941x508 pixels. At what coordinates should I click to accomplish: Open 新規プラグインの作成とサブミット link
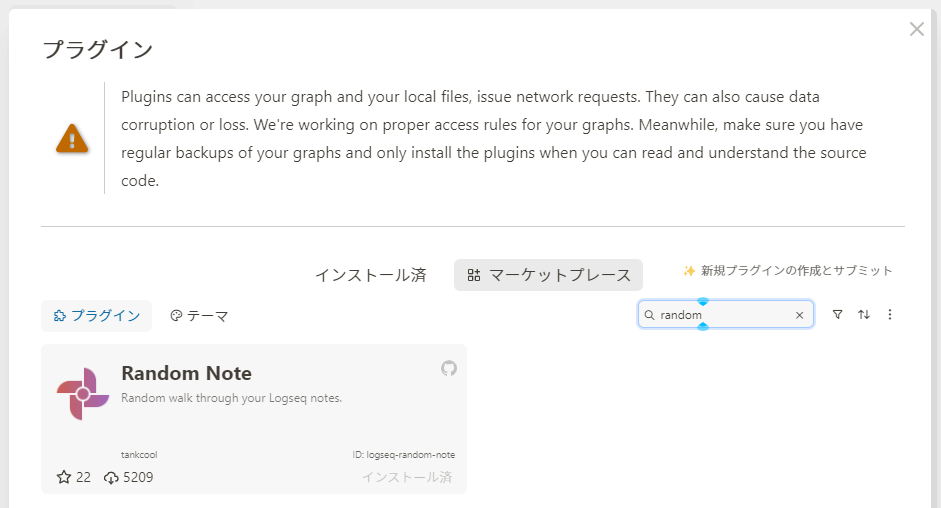point(788,271)
